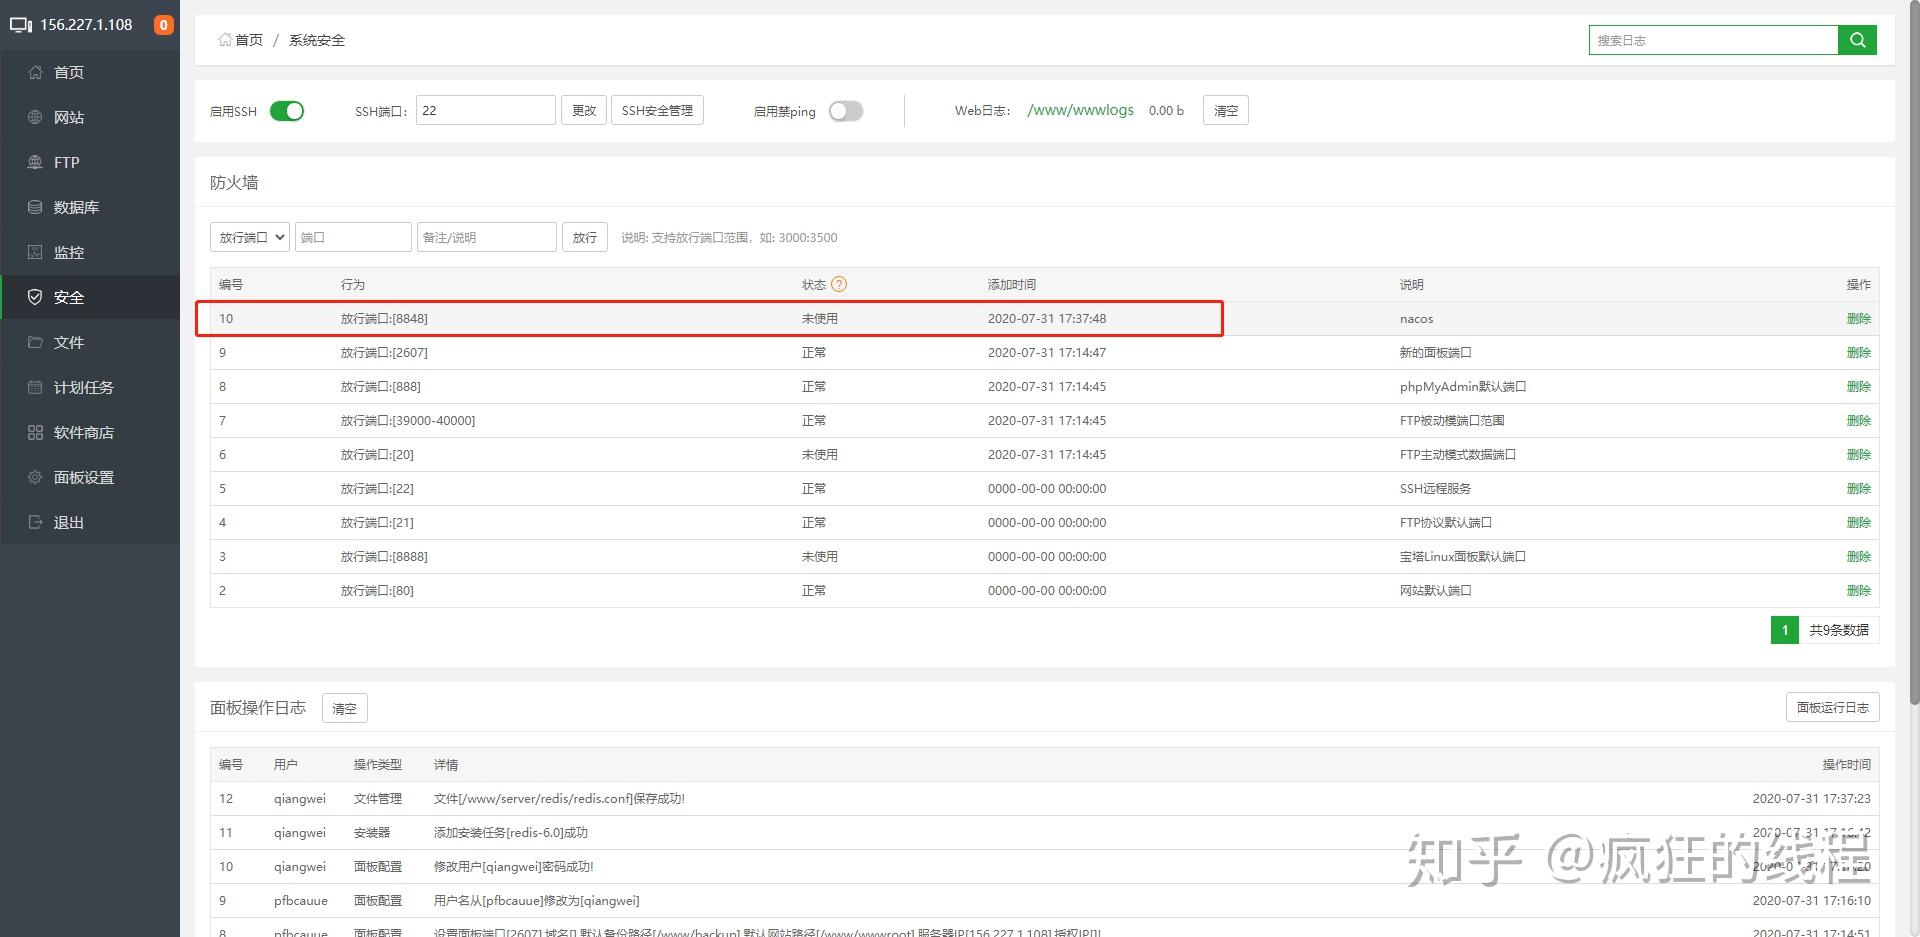This screenshot has width=1920, height=937.
Task: Open 计划任务 menu in the sidebar
Action: tap(90, 387)
